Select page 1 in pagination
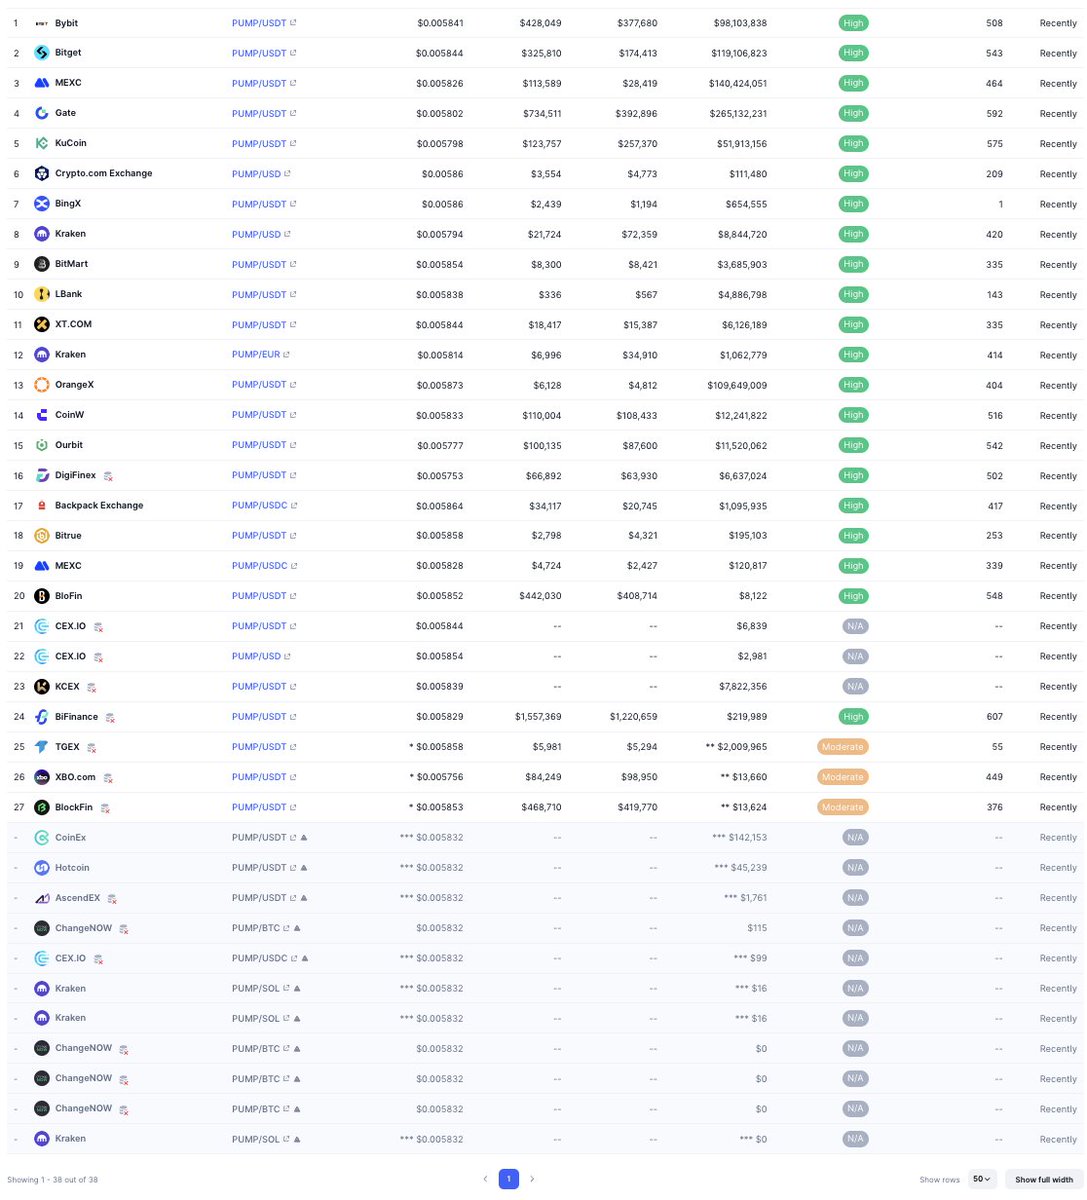This screenshot has height=1200, width=1087. click(x=508, y=1179)
